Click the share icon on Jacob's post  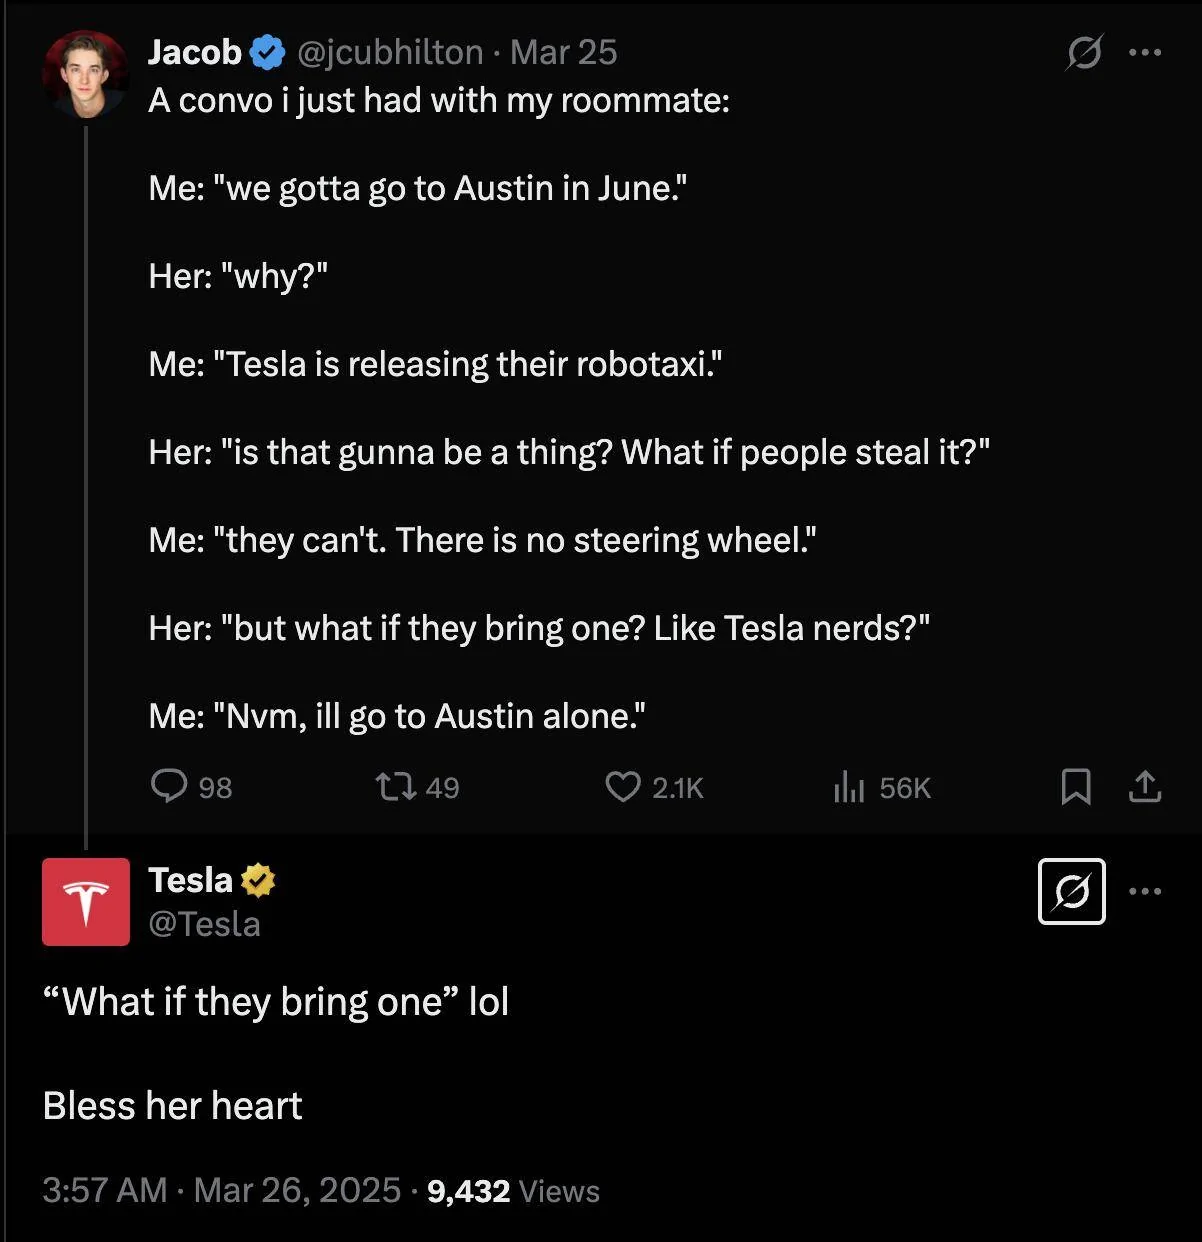(x=1145, y=787)
